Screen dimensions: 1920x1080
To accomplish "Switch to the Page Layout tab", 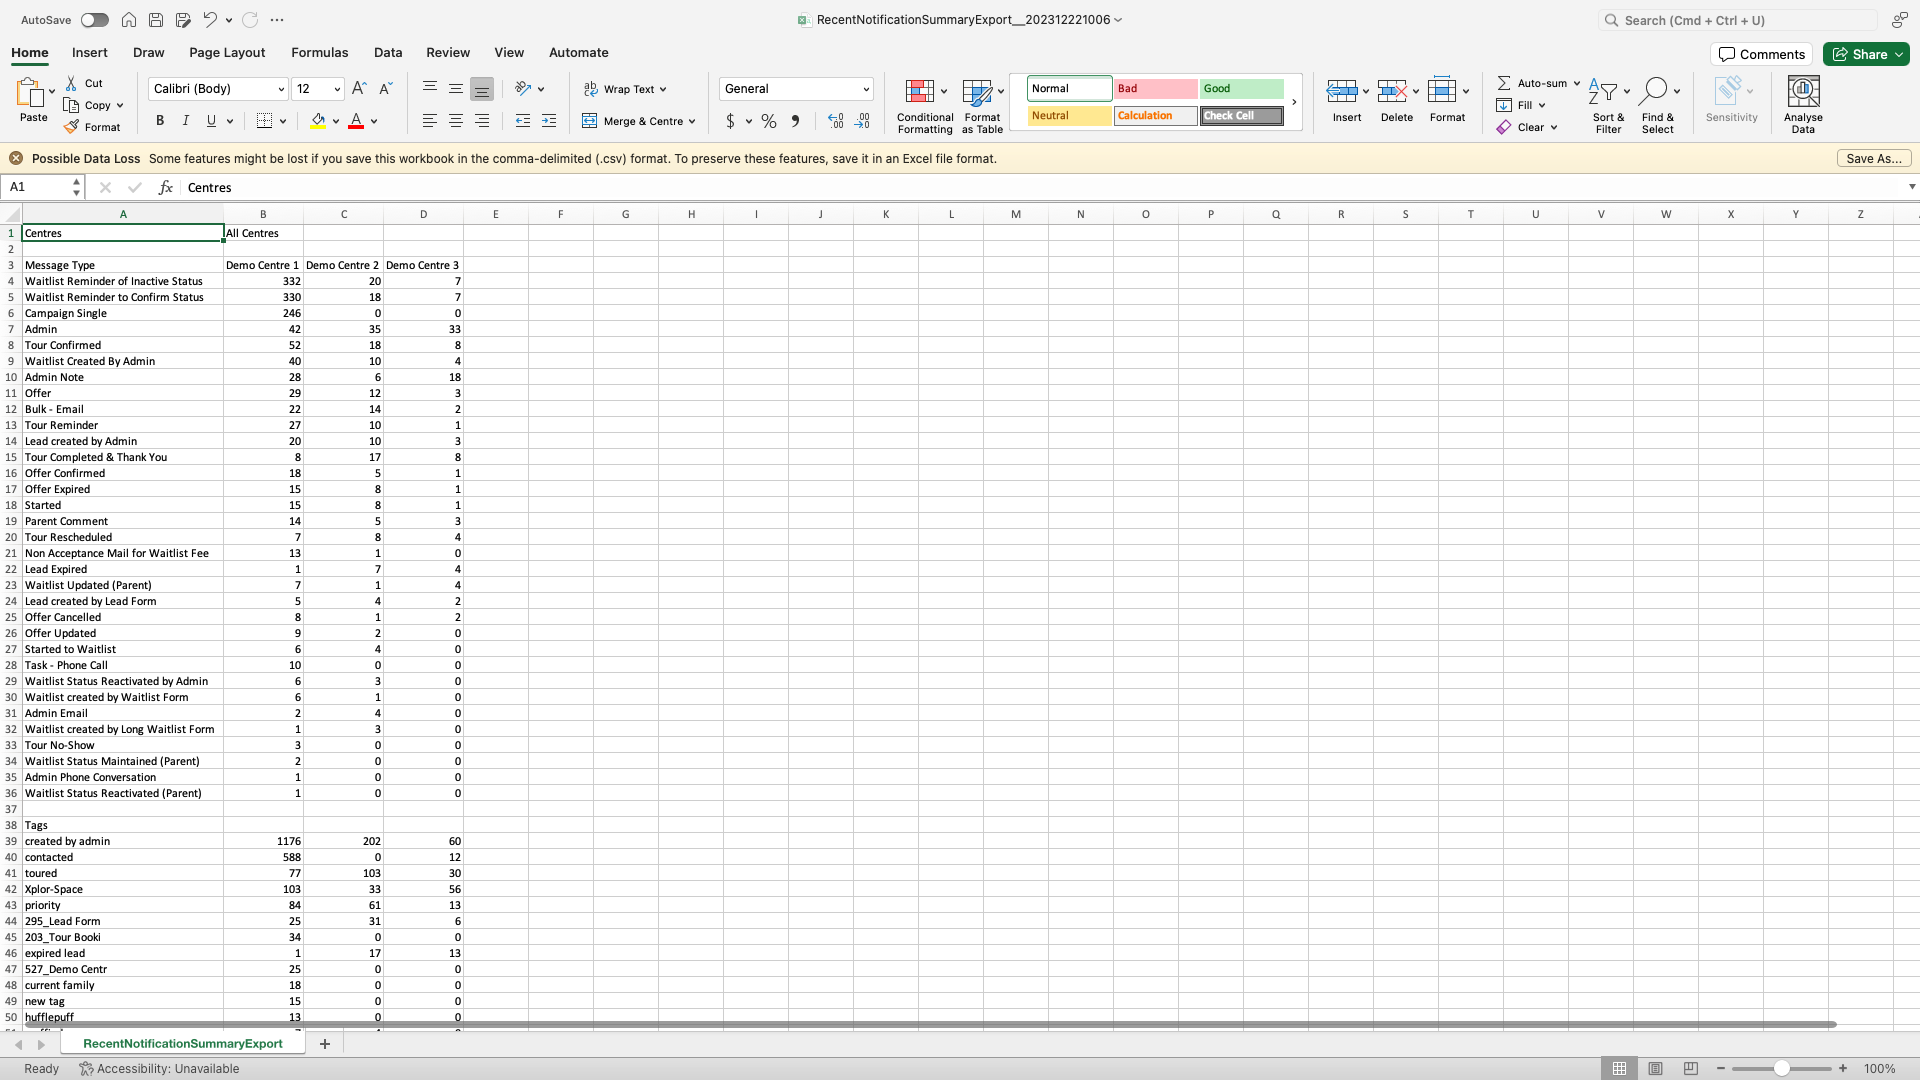I will coord(227,53).
